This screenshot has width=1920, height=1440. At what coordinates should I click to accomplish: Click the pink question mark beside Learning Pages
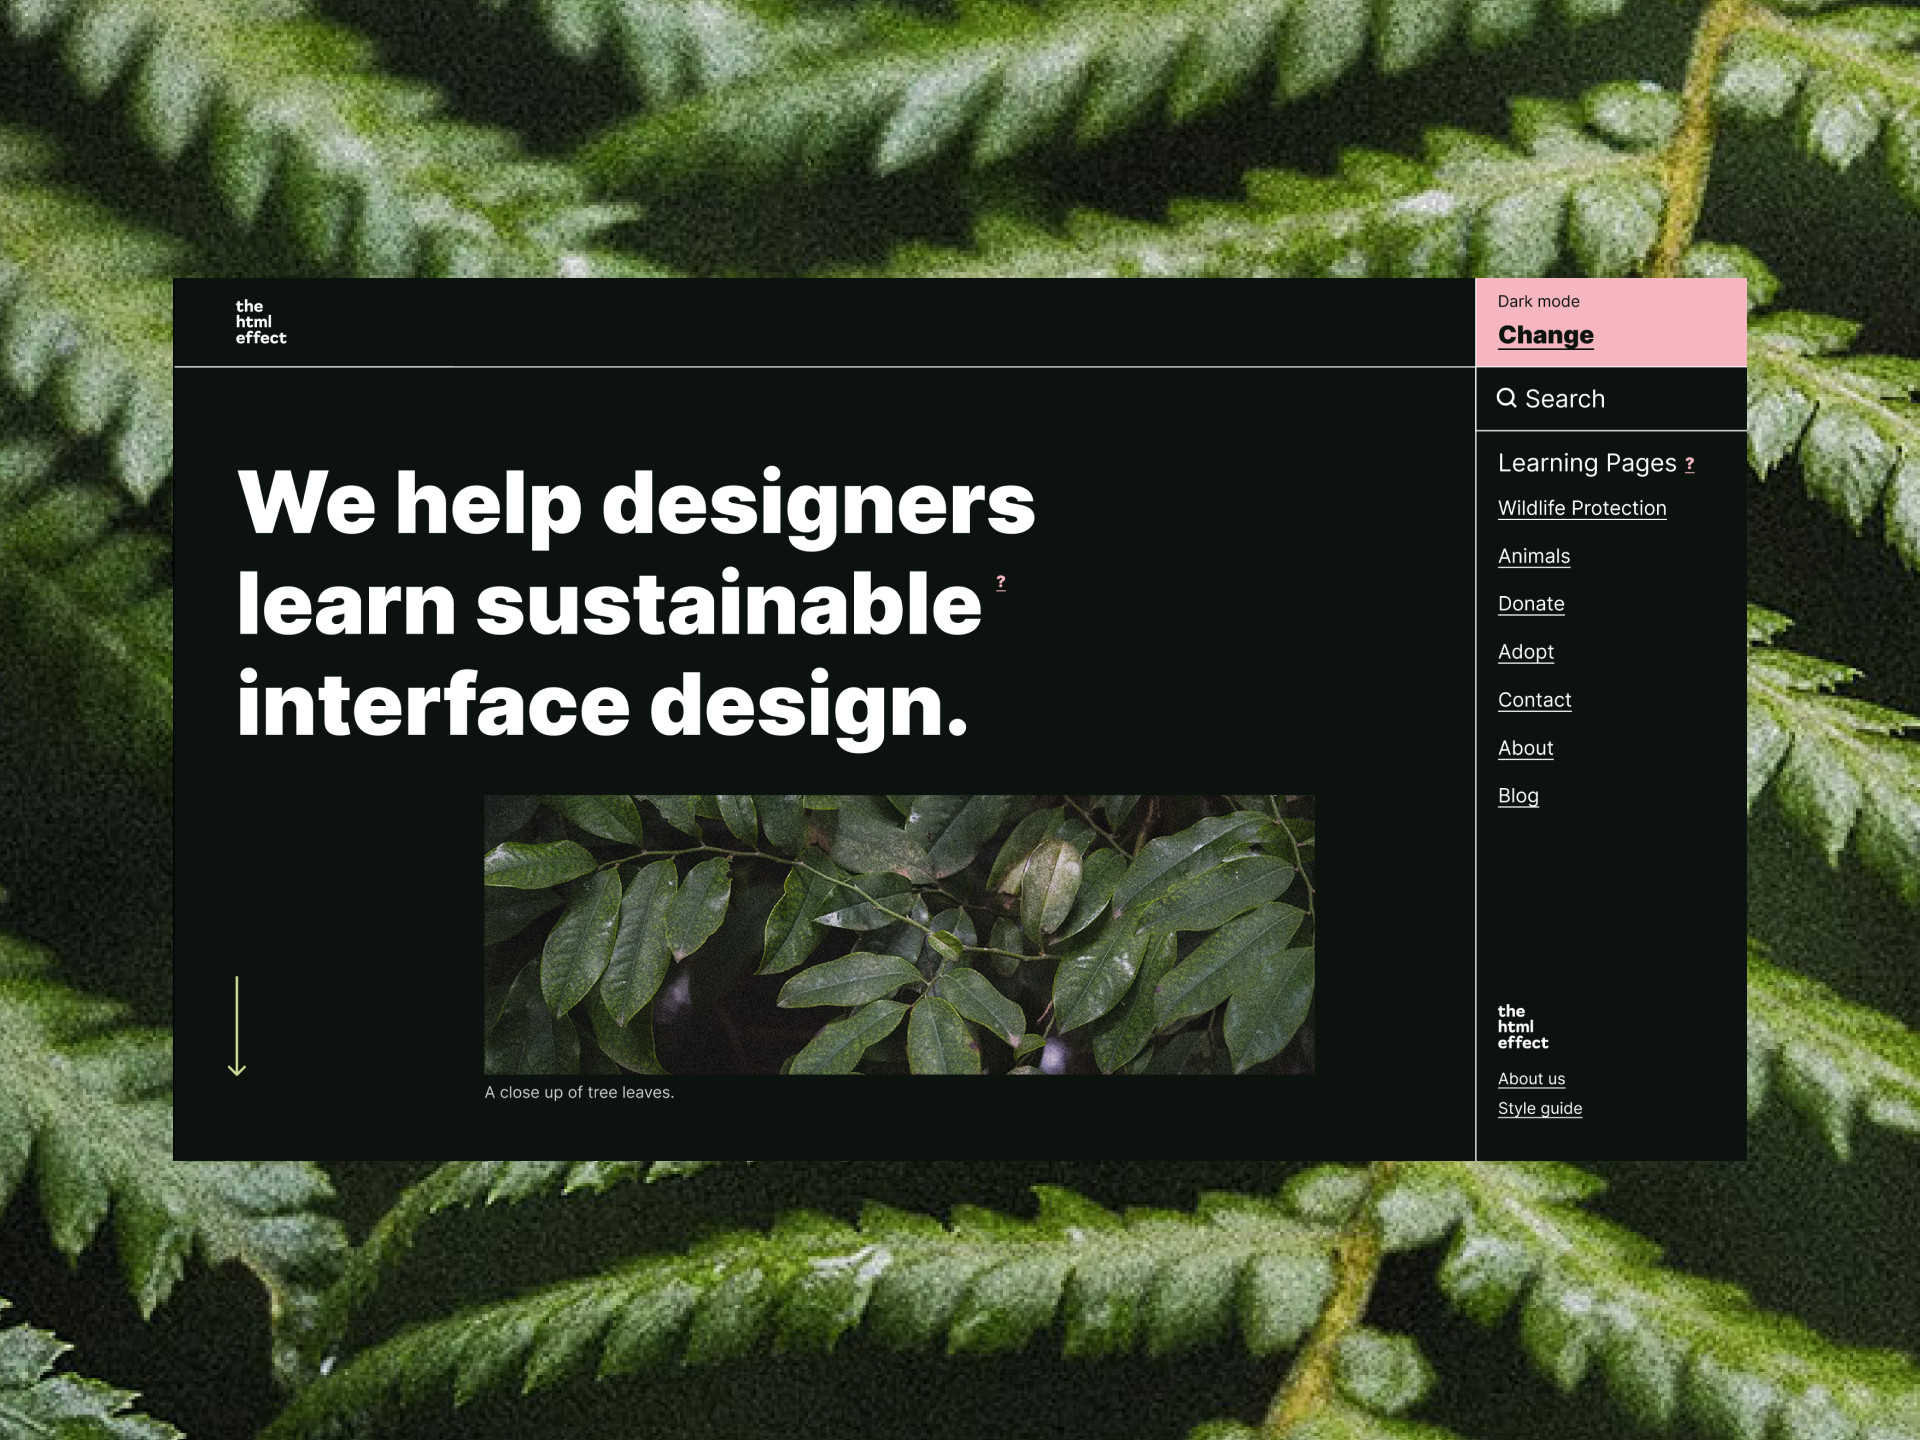pyautogui.click(x=1690, y=464)
